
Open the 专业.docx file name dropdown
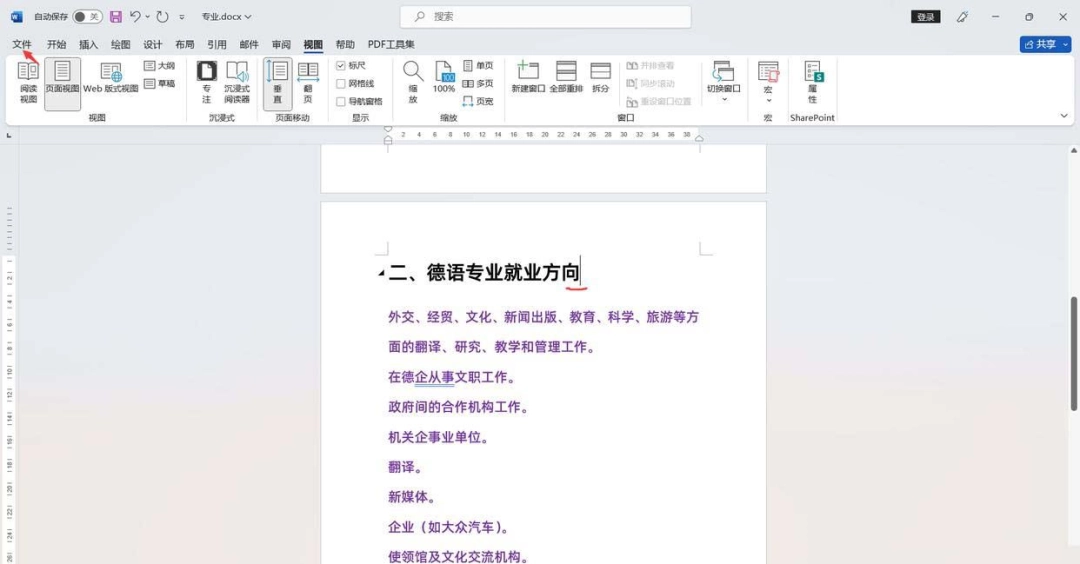pyautogui.click(x=227, y=17)
